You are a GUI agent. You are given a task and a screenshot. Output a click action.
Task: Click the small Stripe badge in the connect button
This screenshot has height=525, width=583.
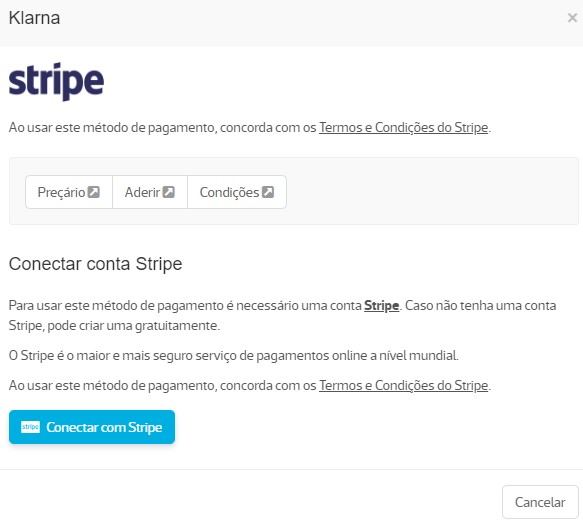tap(30, 427)
